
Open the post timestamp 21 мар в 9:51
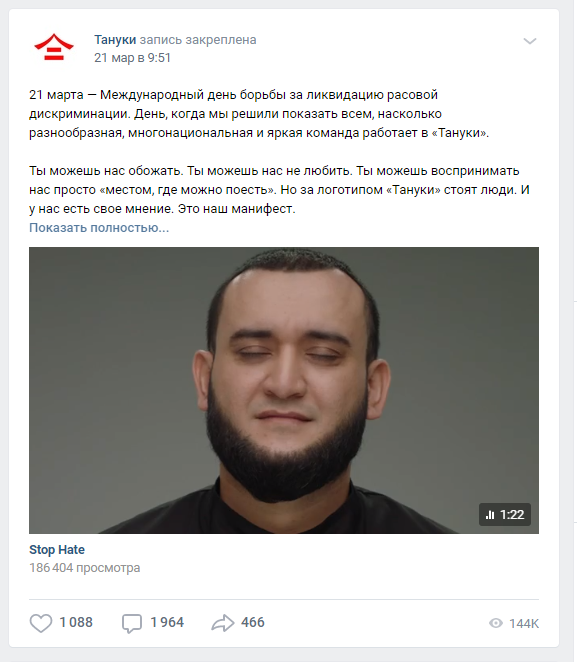pyautogui.click(x=132, y=57)
